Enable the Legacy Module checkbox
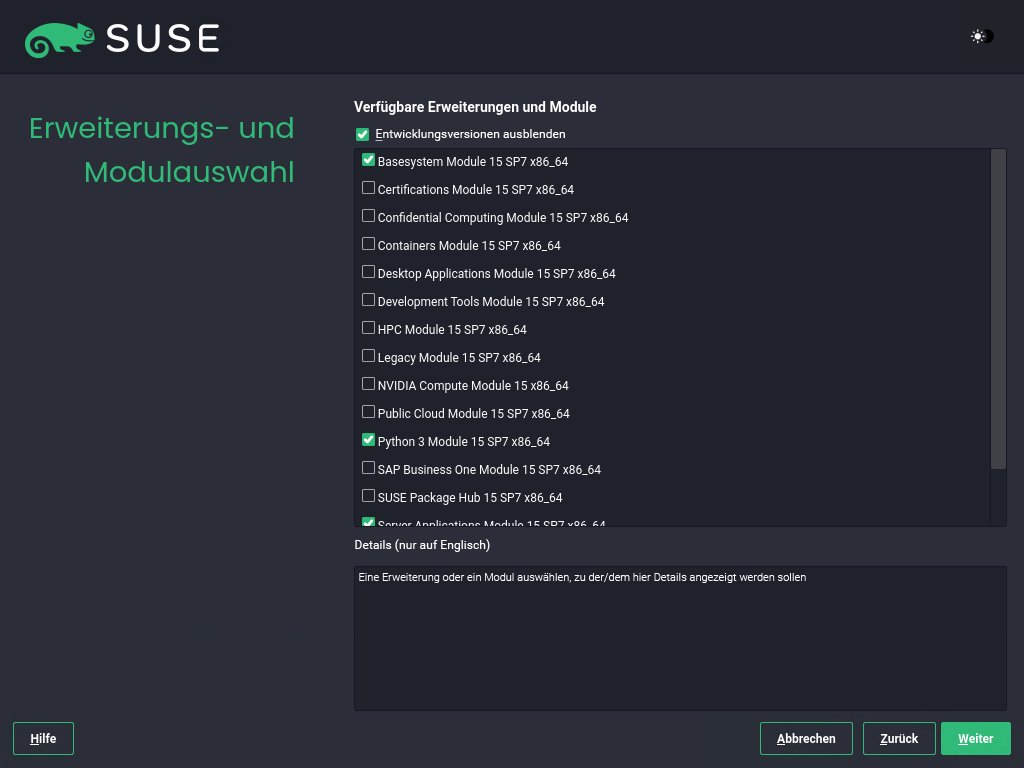This screenshot has height=768, width=1024. (x=368, y=357)
